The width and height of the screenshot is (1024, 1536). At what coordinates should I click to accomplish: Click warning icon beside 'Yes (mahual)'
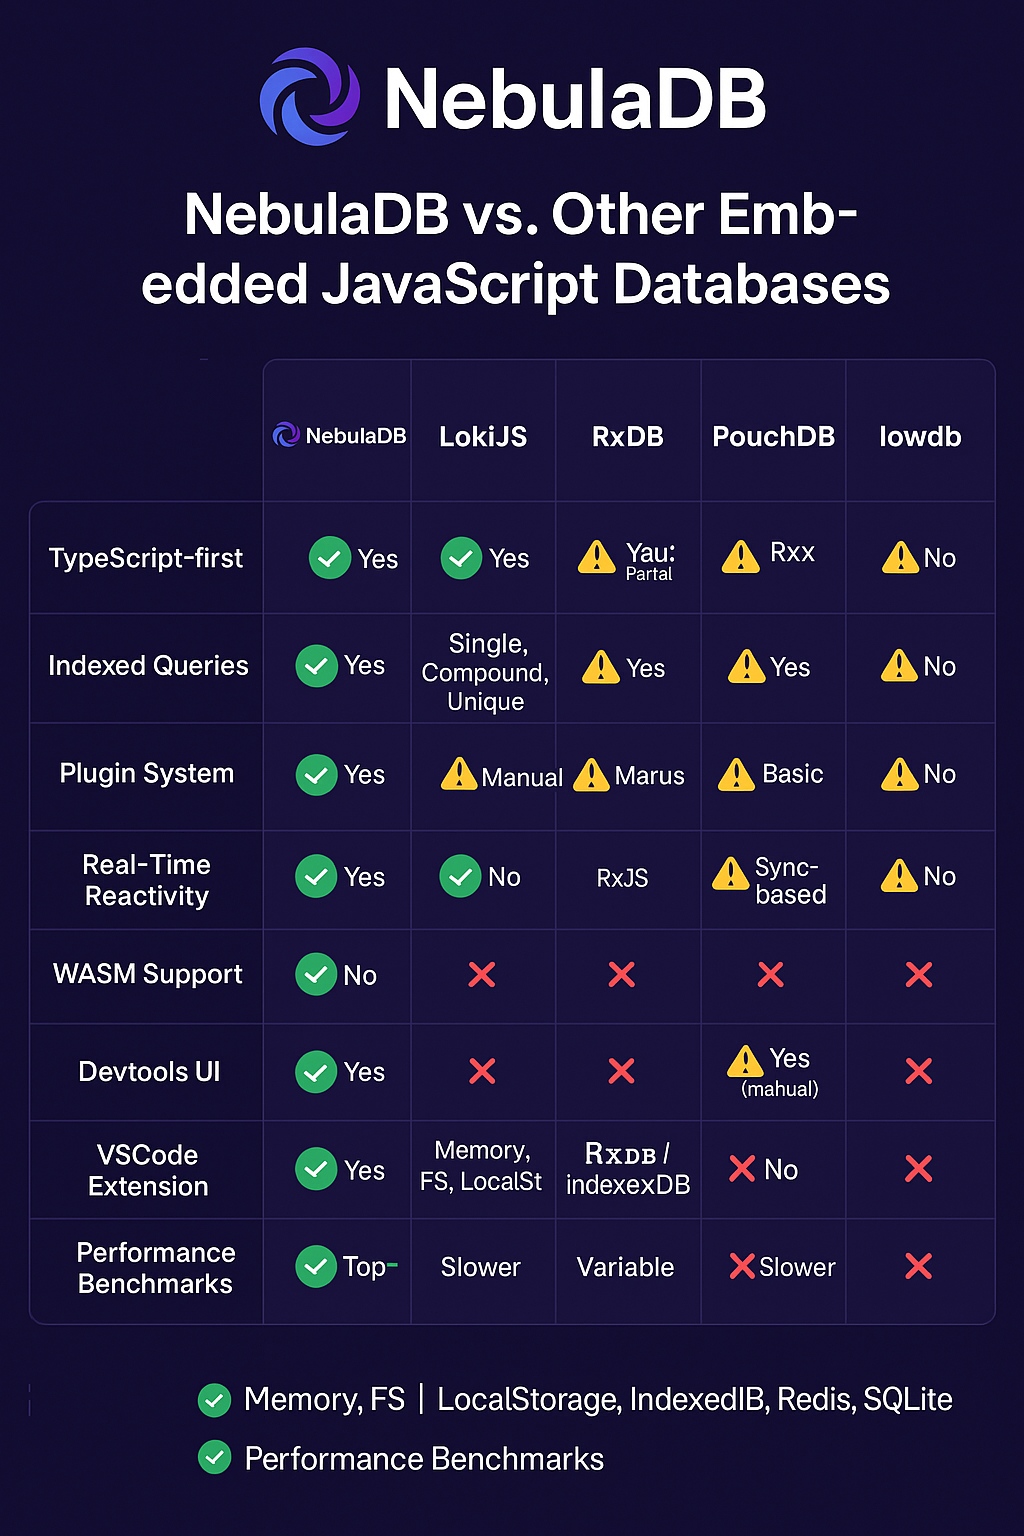pos(746,1062)
